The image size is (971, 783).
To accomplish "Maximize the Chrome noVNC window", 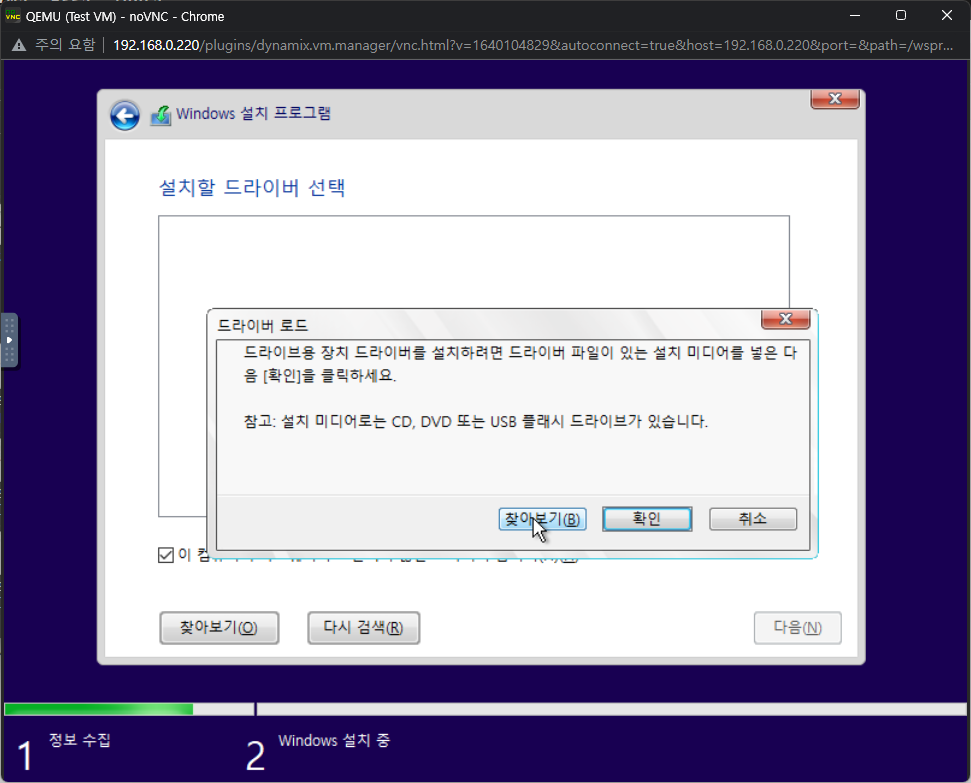I will (x=901, y=15).
